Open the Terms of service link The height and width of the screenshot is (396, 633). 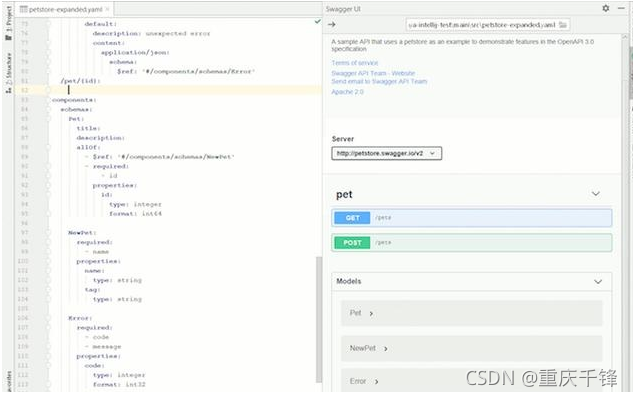tap(355, 63)
